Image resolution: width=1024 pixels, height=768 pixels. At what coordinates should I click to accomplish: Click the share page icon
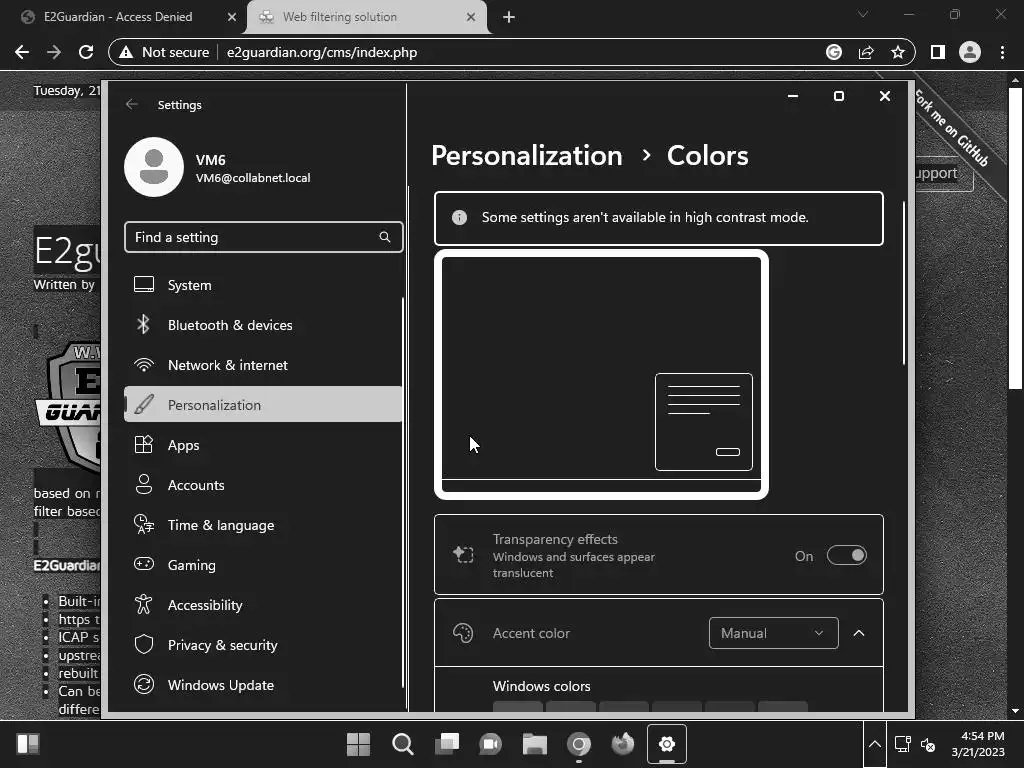pos(866,52)
